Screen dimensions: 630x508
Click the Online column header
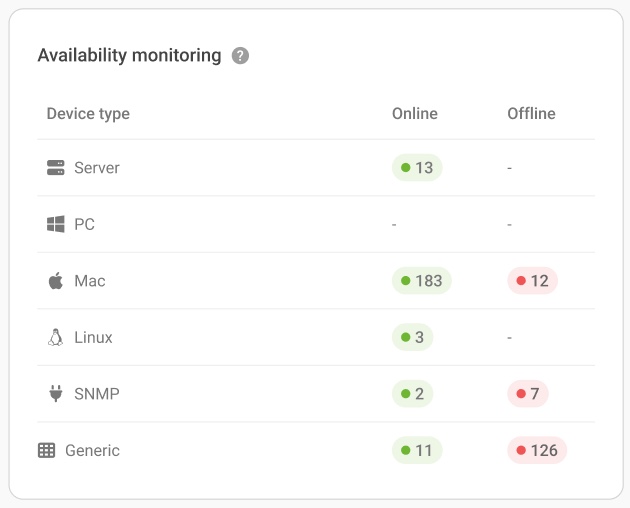(x=415, y=113)
